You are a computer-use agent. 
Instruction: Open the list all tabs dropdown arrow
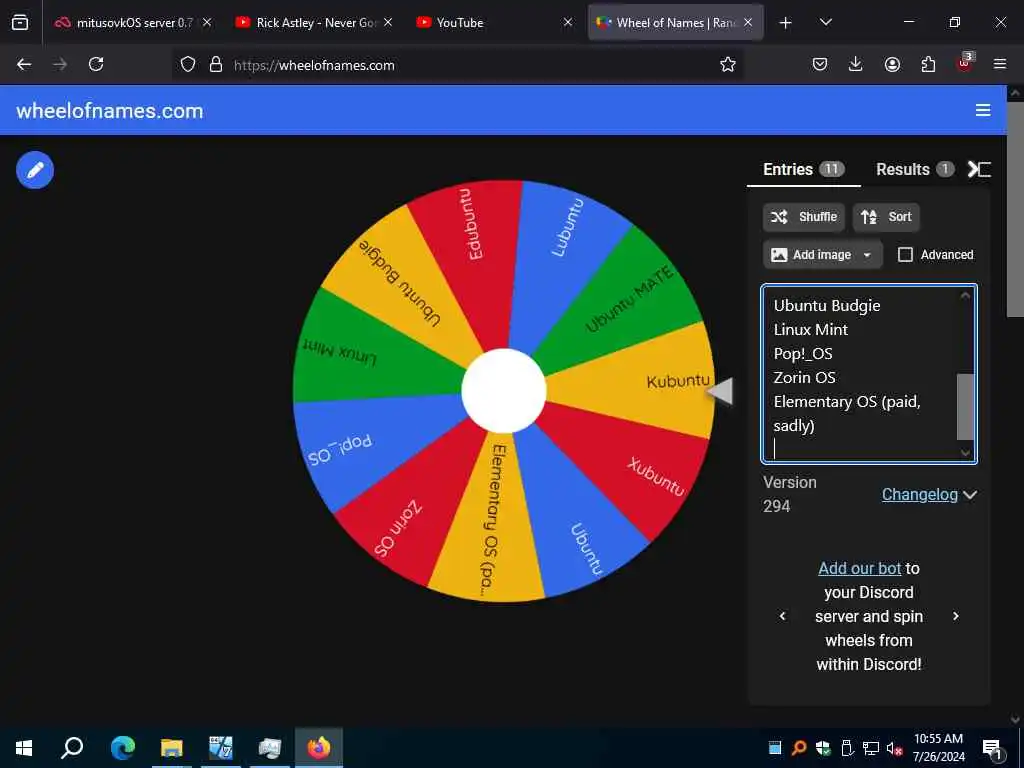(x=825, y=22)
